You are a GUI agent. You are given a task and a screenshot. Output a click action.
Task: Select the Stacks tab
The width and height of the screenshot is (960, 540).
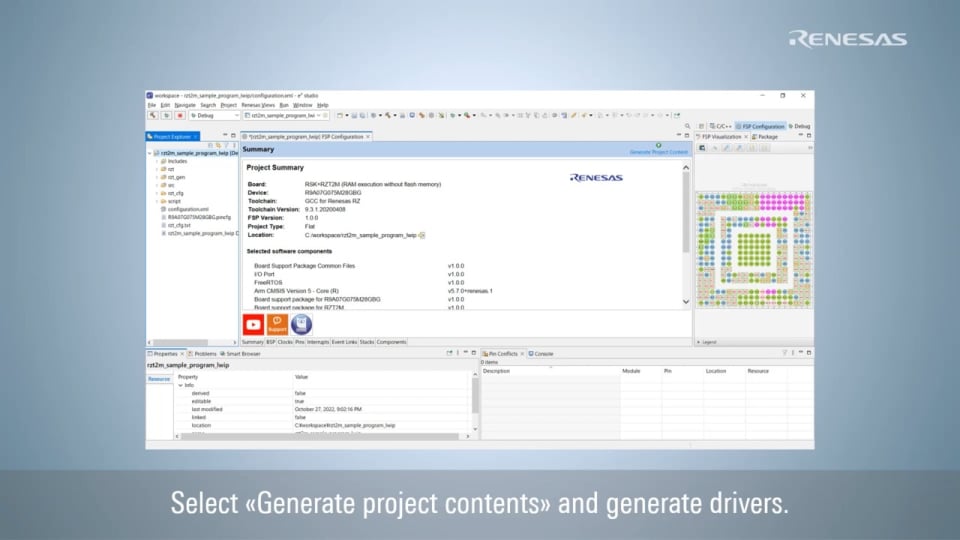(366, 342)
